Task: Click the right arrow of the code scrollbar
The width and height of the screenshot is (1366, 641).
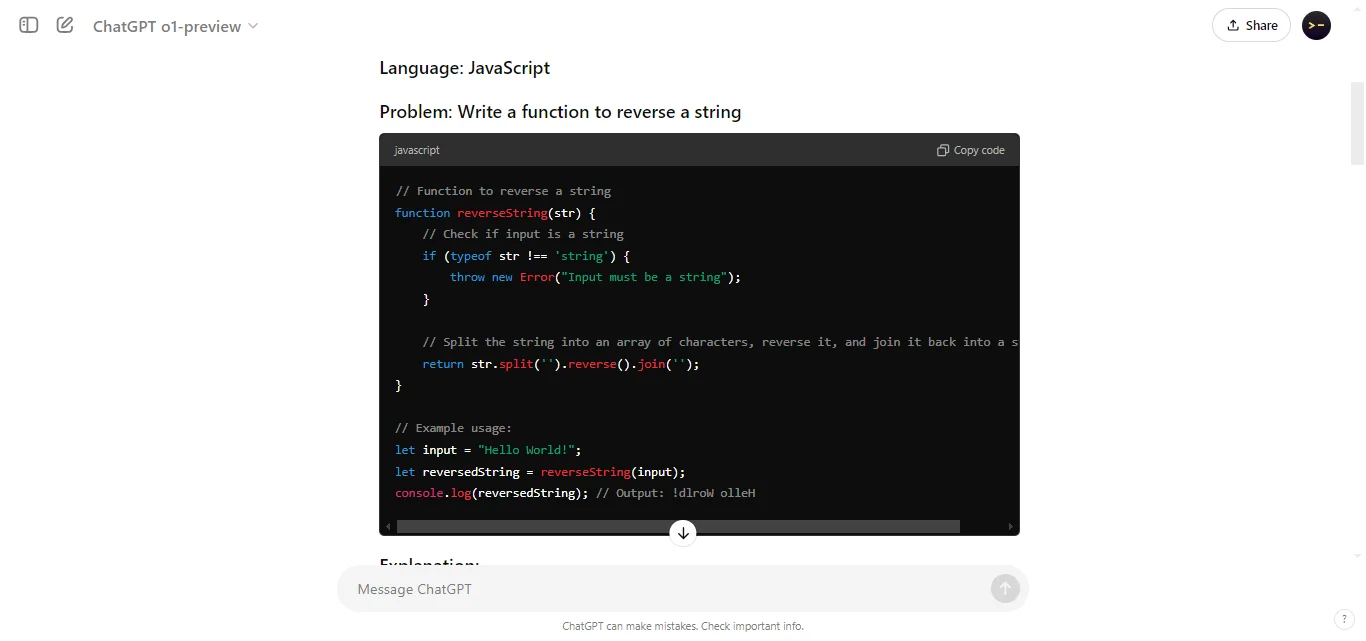Action: (x=1012, y=526)
